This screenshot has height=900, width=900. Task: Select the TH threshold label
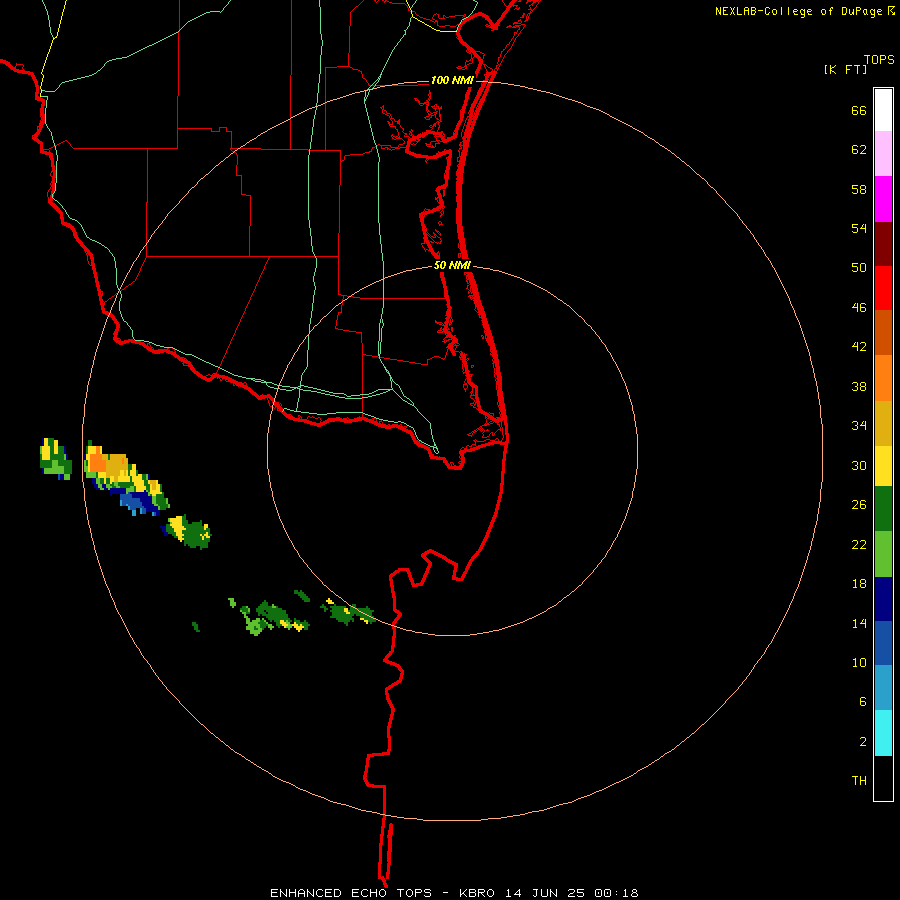pos(859,781)
